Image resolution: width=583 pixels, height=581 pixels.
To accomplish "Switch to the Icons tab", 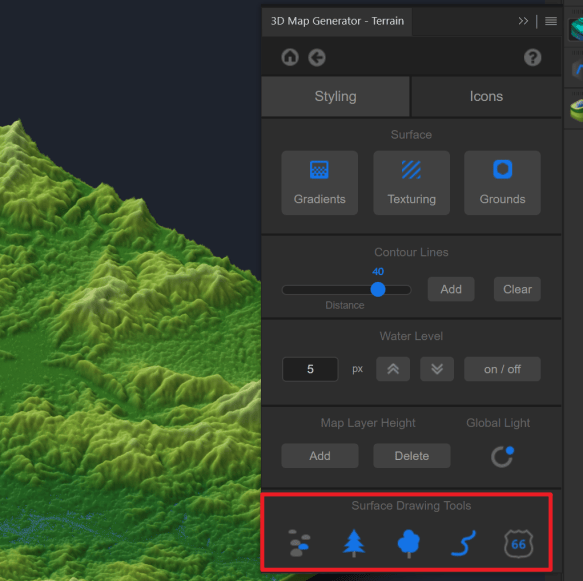I will click(x=486, y=96).
